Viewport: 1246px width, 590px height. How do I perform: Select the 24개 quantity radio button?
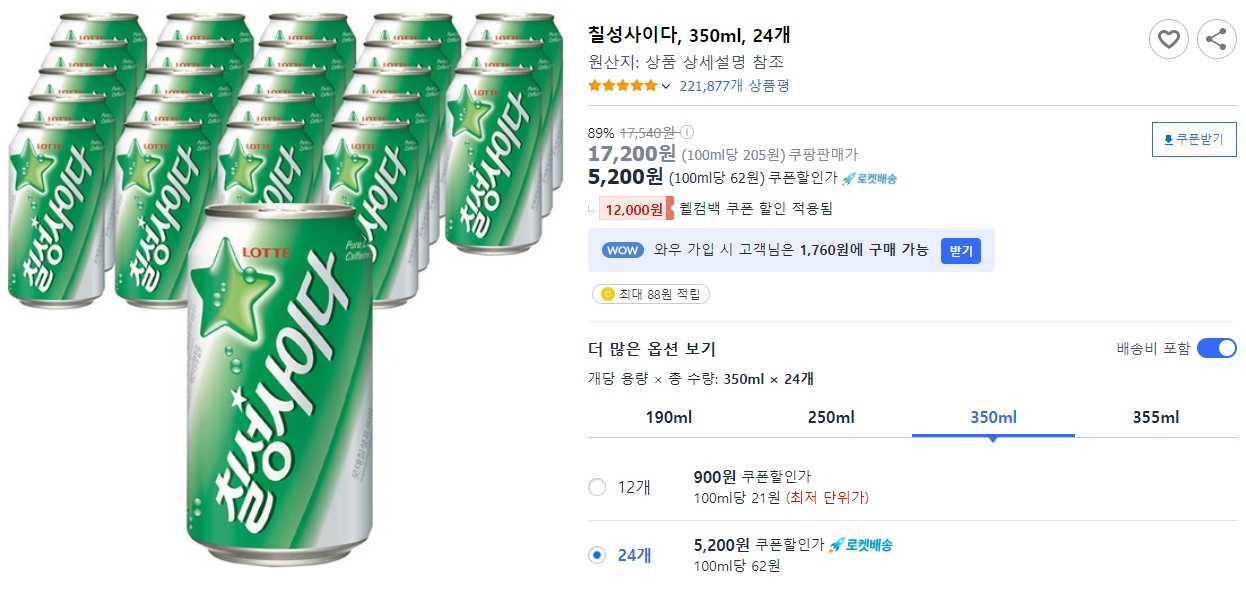[x=597, y=556]
